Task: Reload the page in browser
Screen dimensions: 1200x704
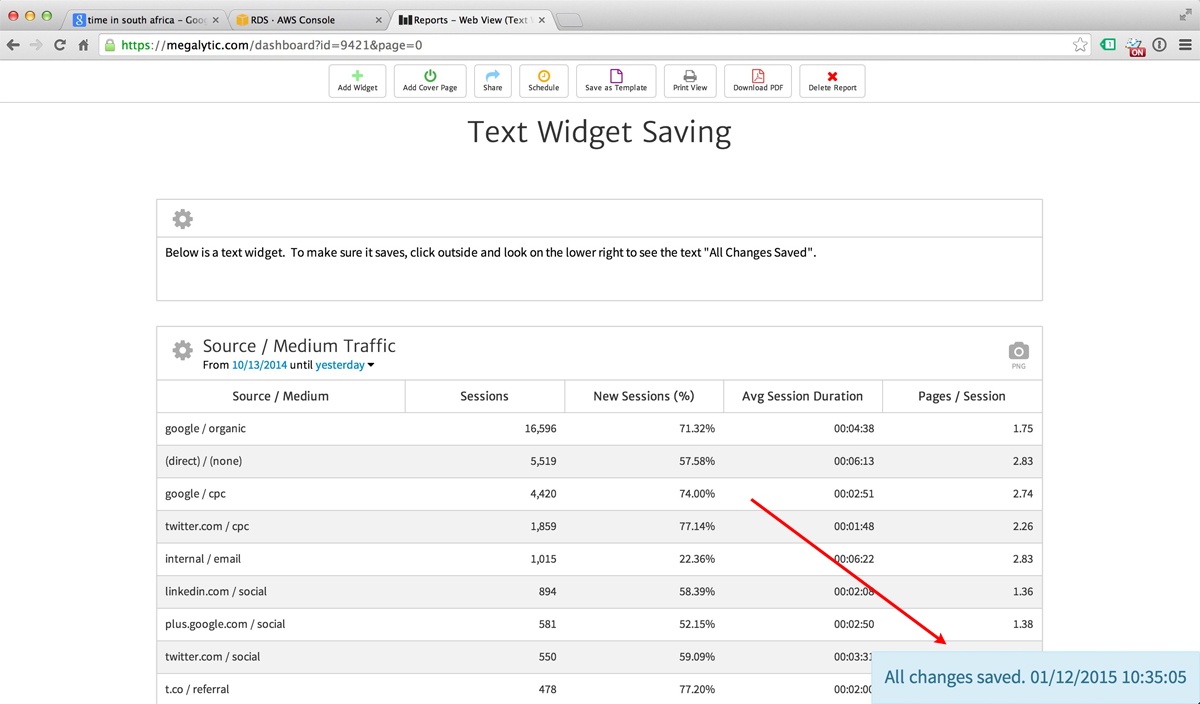Action: (x=60, y=45)
